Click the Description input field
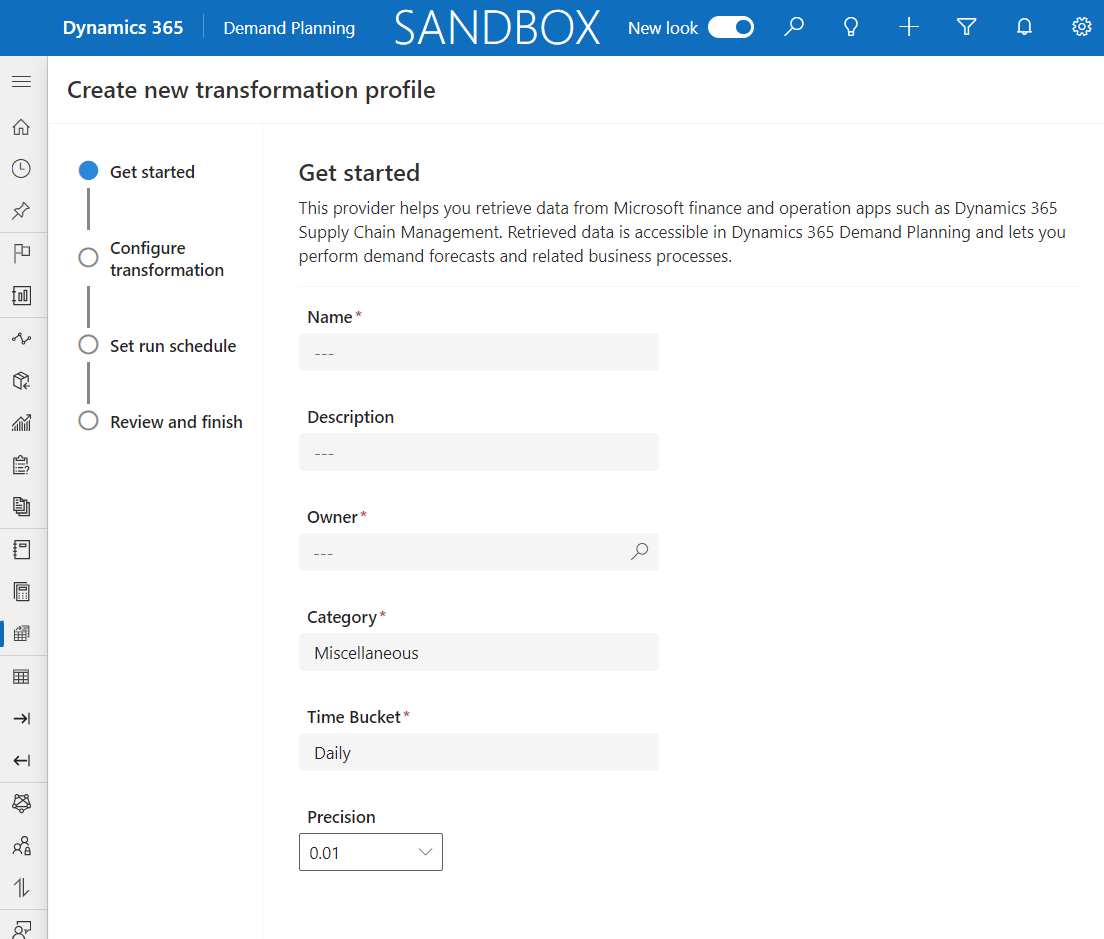This screenshot has height=939, width=1104. coord(479,452)
